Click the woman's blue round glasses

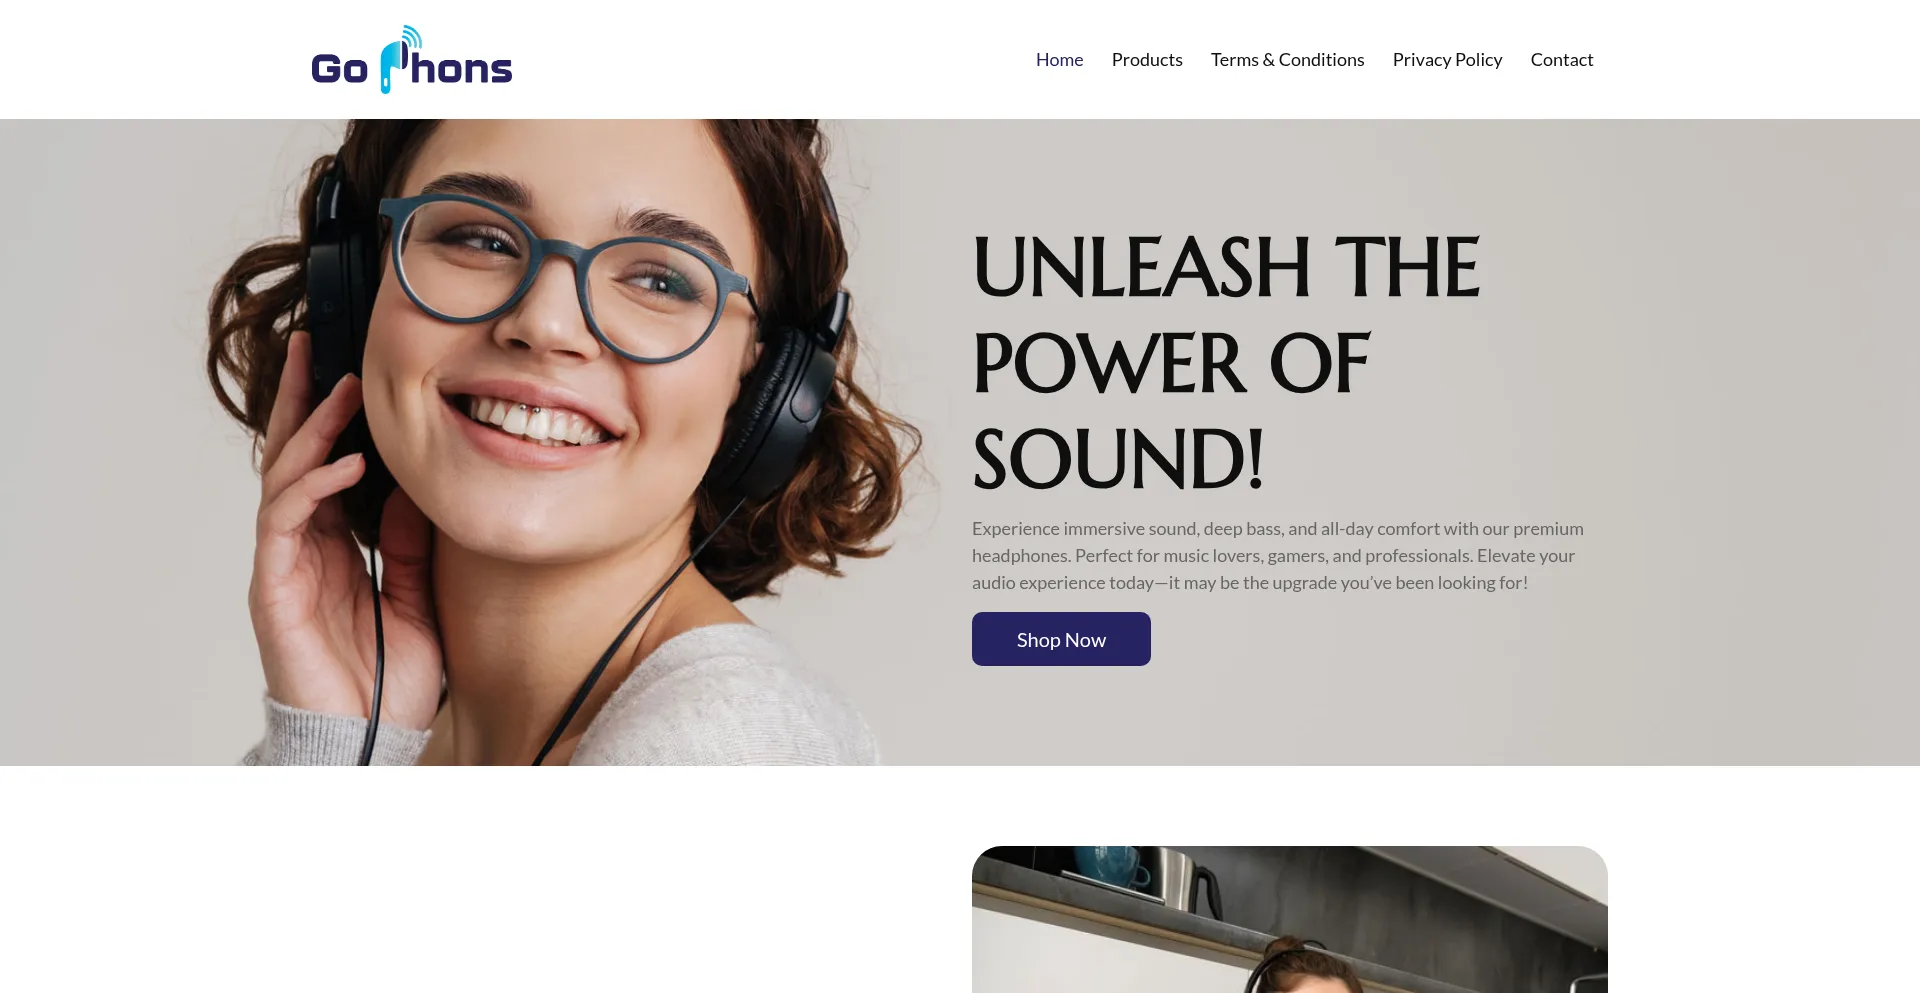coord(561,278)
